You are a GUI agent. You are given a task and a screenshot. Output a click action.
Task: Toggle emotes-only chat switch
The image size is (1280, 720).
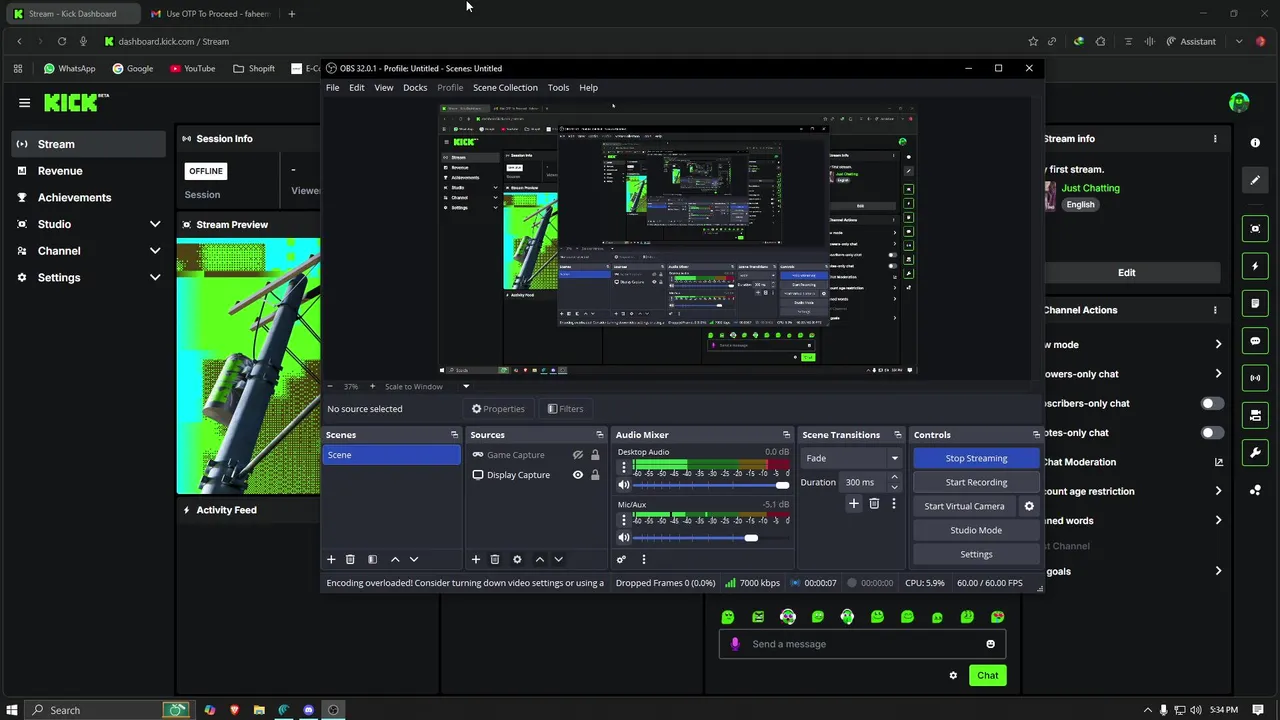[x=1211, y=433]
